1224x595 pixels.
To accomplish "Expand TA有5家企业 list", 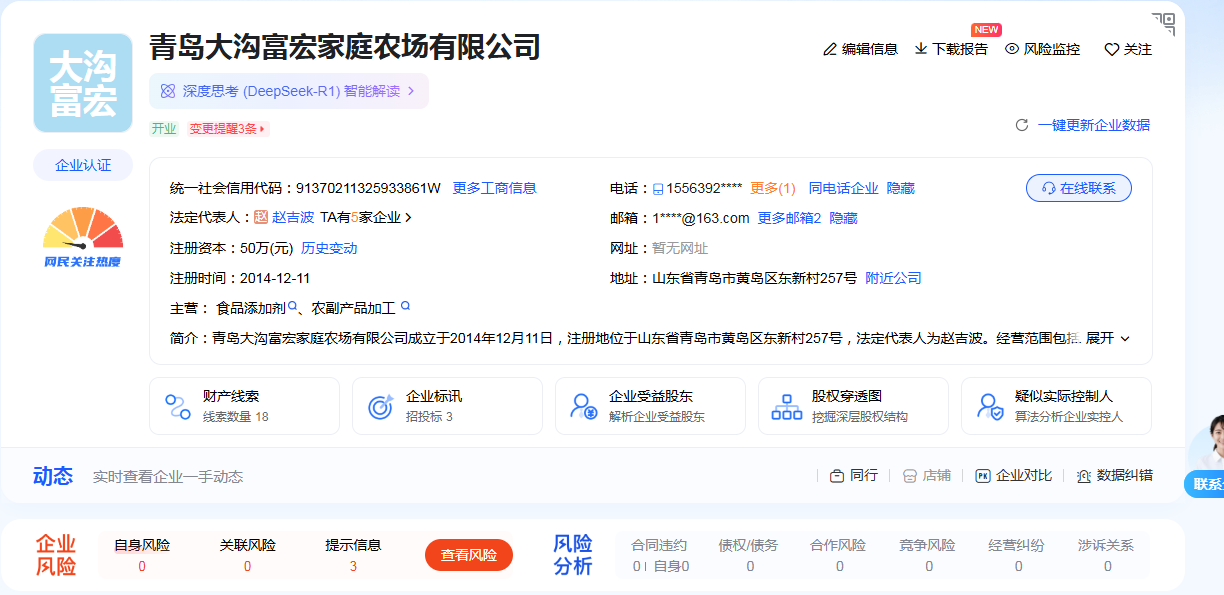I will [366, 217].
